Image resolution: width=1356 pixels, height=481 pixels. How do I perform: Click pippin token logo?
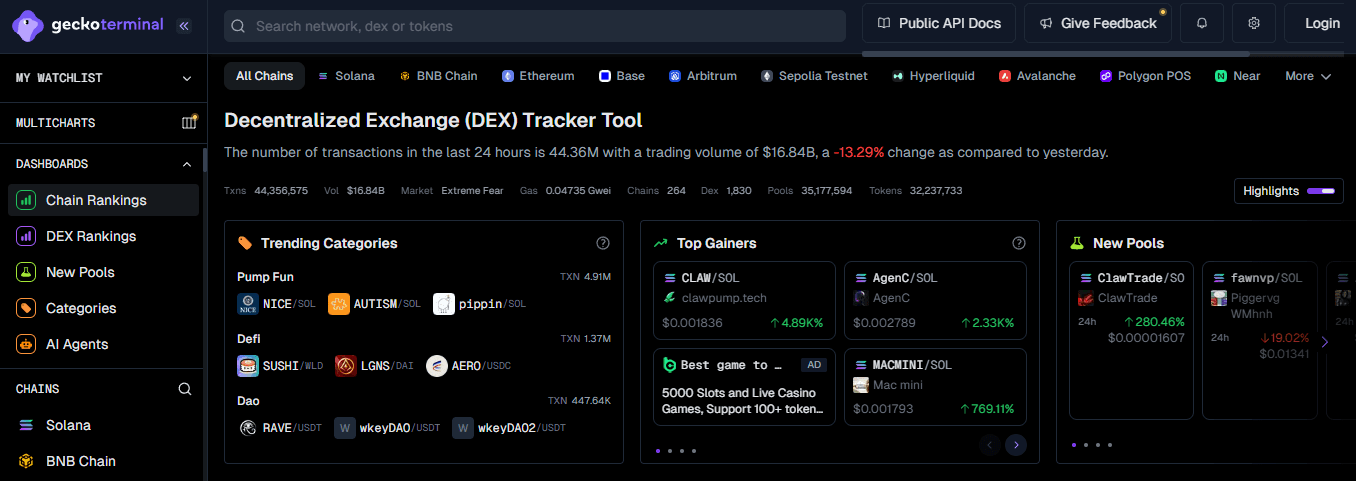[444, 304]
